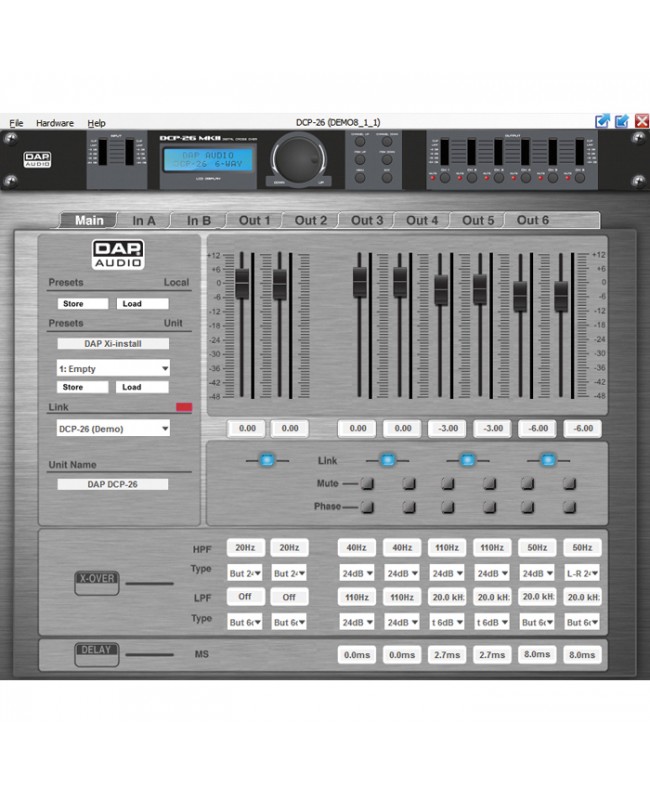Viewport: 650px width, 794px height.
Task: Open the '1: Empty' unit preset dropdown
Action: [x=113, y=368]
